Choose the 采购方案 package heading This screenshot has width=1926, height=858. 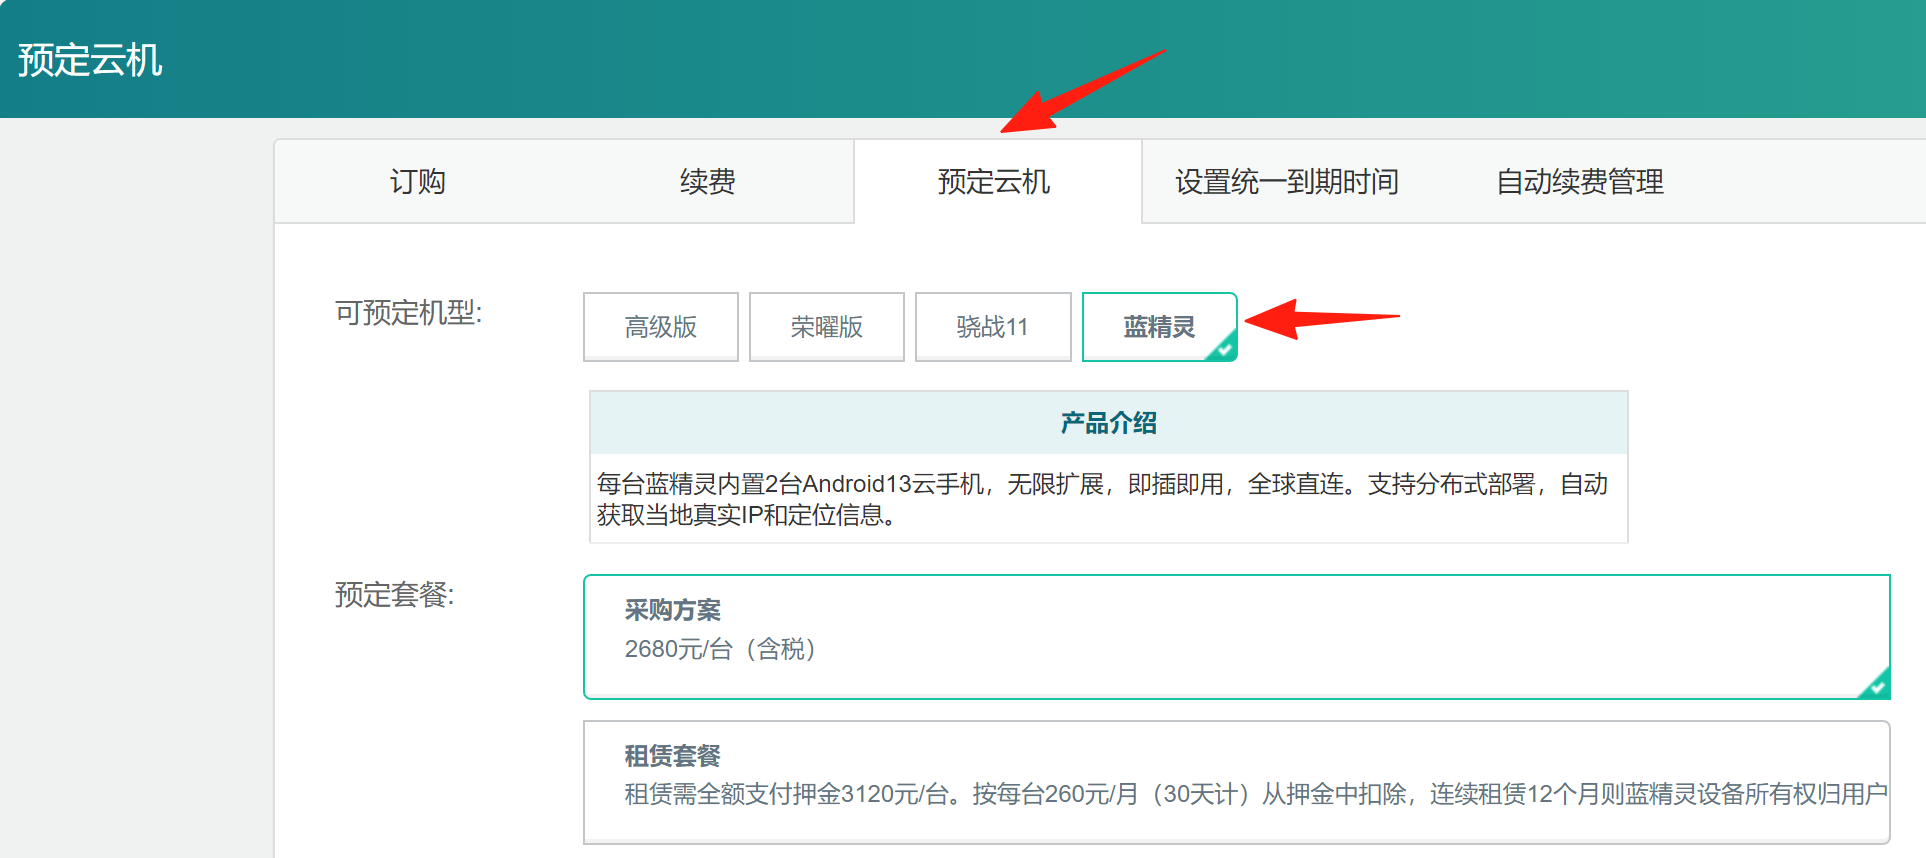(672, 610)
